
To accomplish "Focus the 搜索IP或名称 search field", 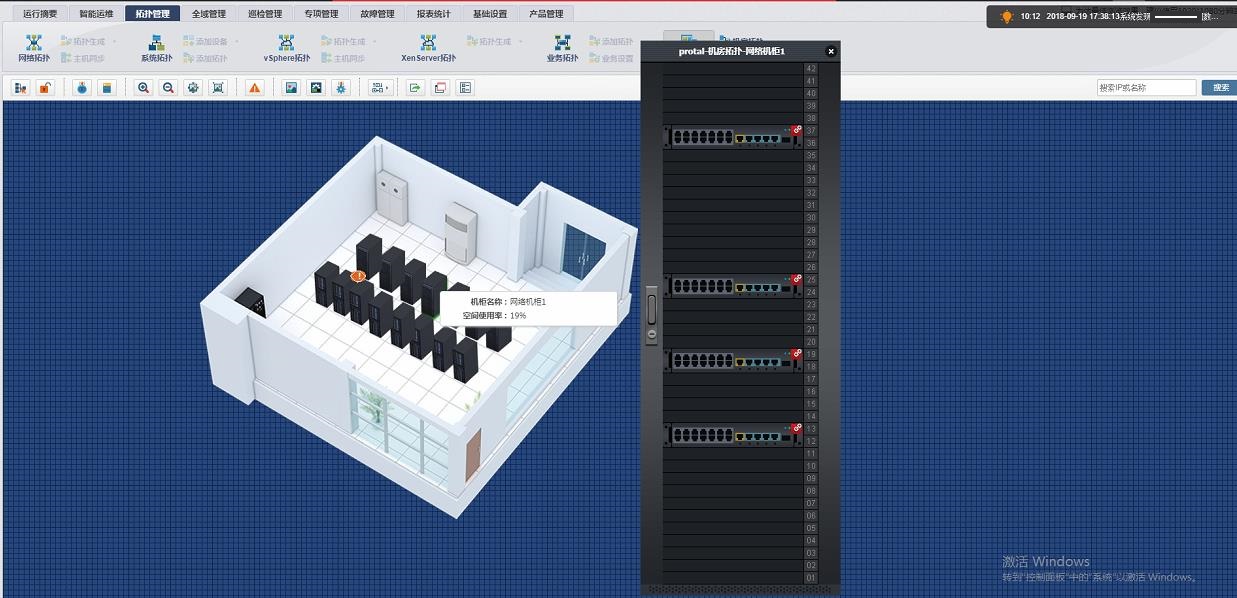I will tap(1146, 88).
